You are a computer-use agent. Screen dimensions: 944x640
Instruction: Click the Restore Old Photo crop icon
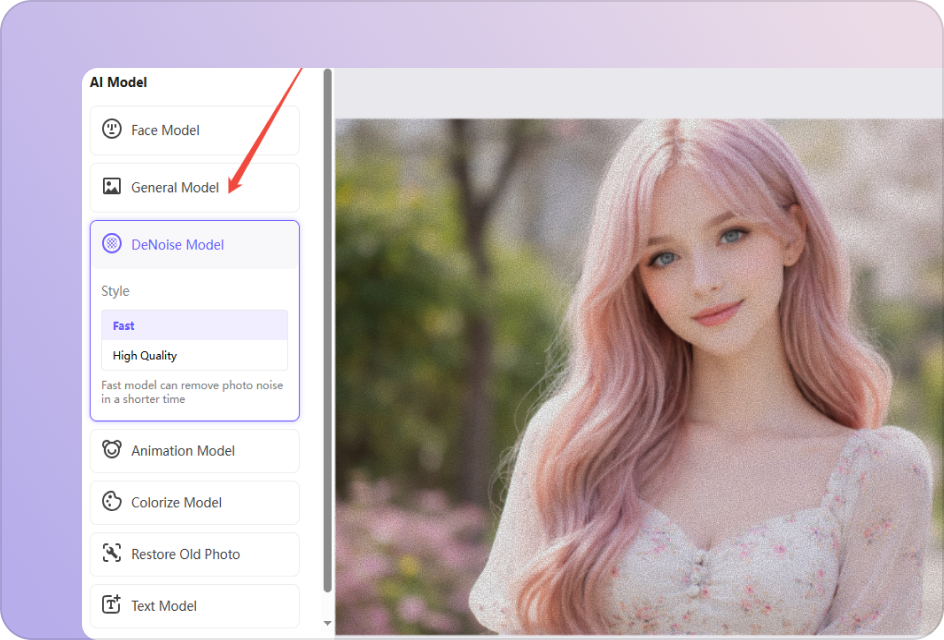coord(114,554)
